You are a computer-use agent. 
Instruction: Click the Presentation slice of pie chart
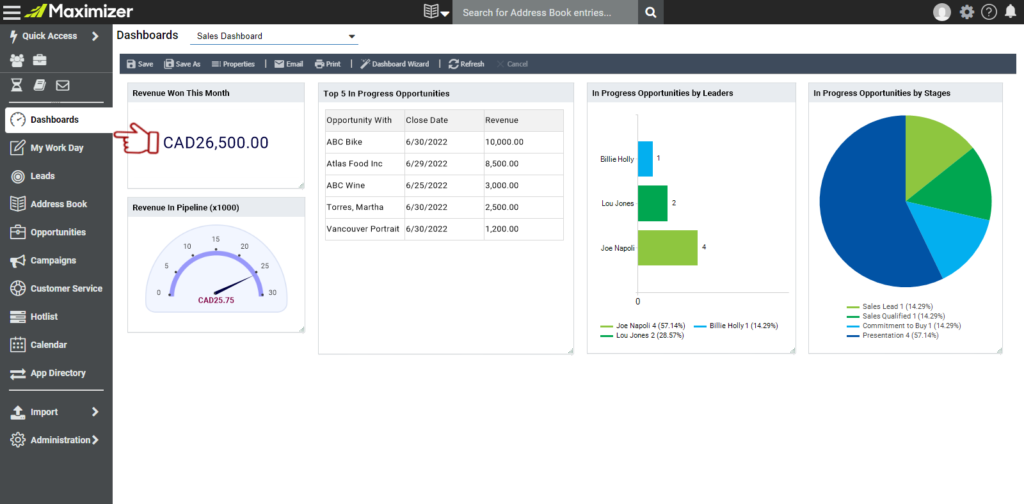point(860,230)
